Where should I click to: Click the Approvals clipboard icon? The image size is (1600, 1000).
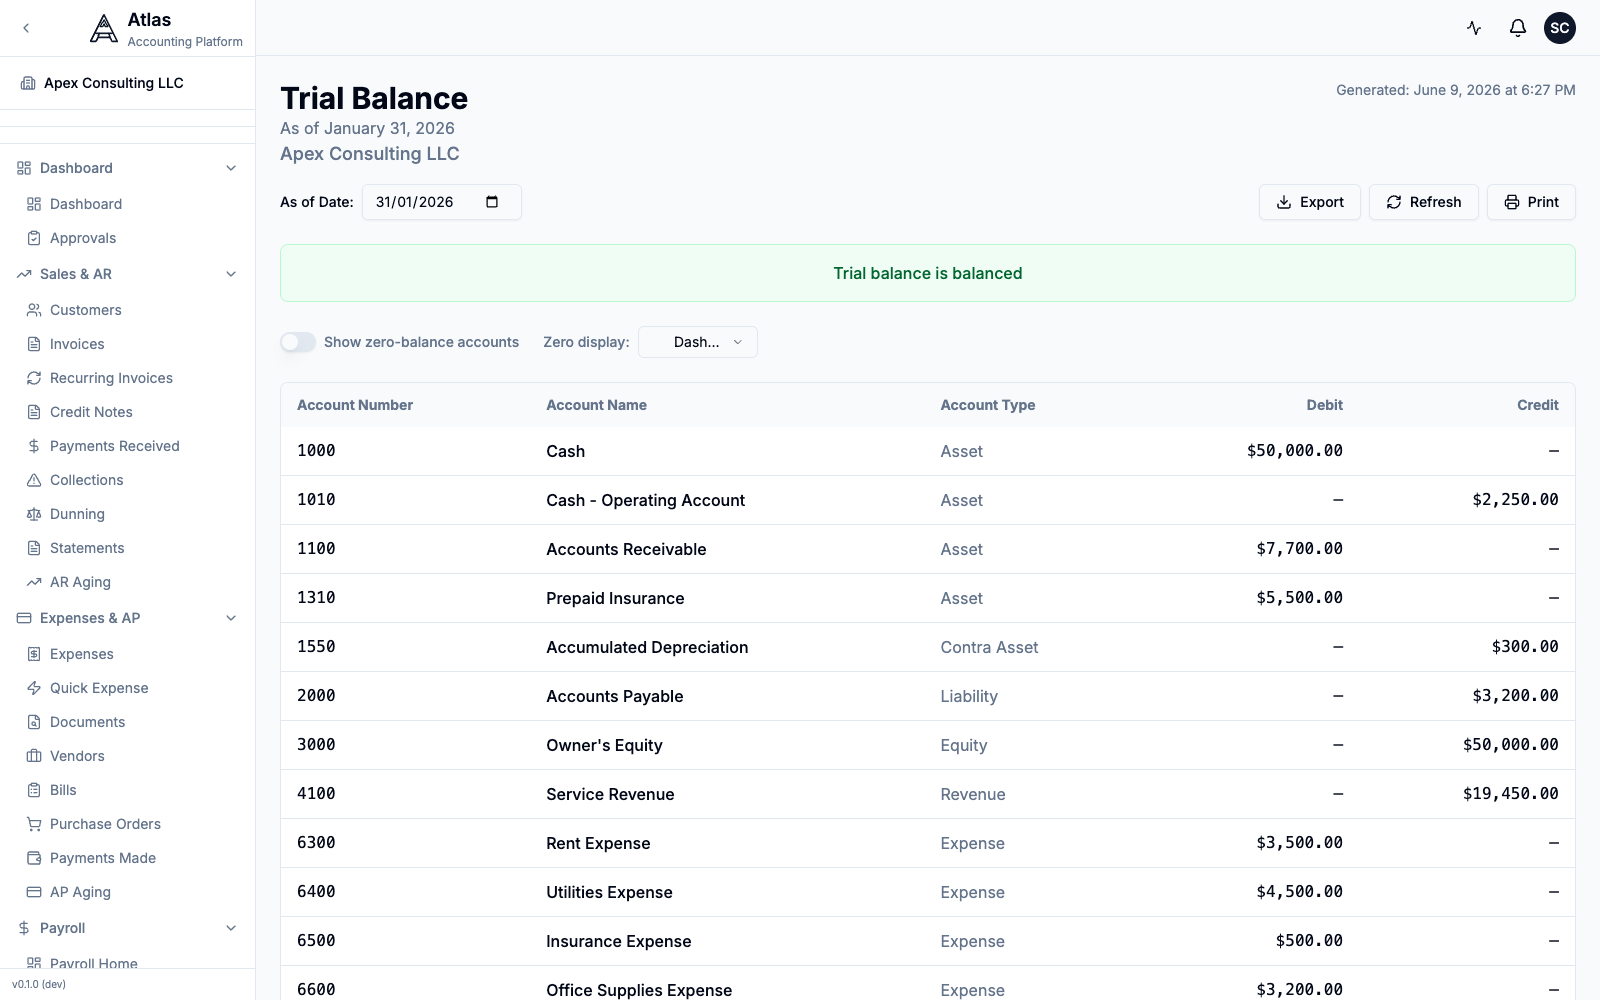pos(34,238)
